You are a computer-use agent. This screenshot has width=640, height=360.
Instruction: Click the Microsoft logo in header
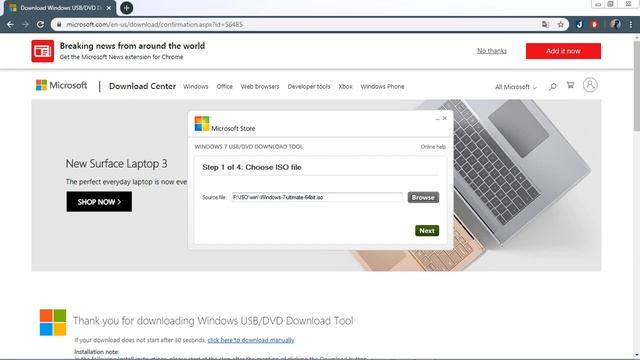(x=62, y=85)
